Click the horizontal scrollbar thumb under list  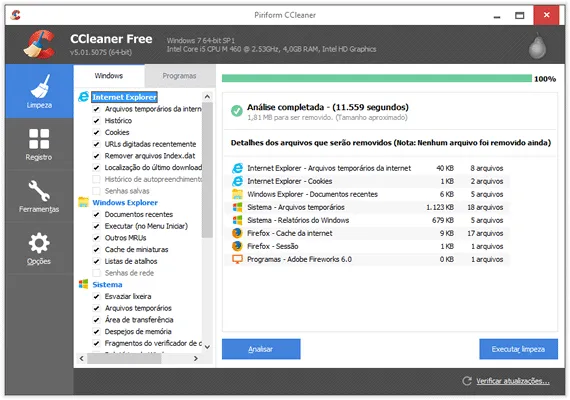124,359
